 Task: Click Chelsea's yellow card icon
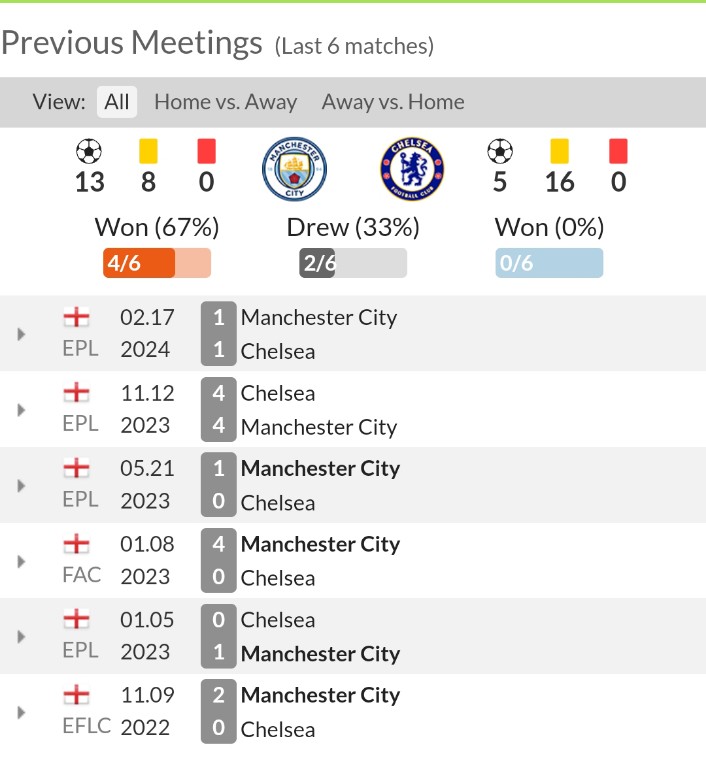click(559, 151)
